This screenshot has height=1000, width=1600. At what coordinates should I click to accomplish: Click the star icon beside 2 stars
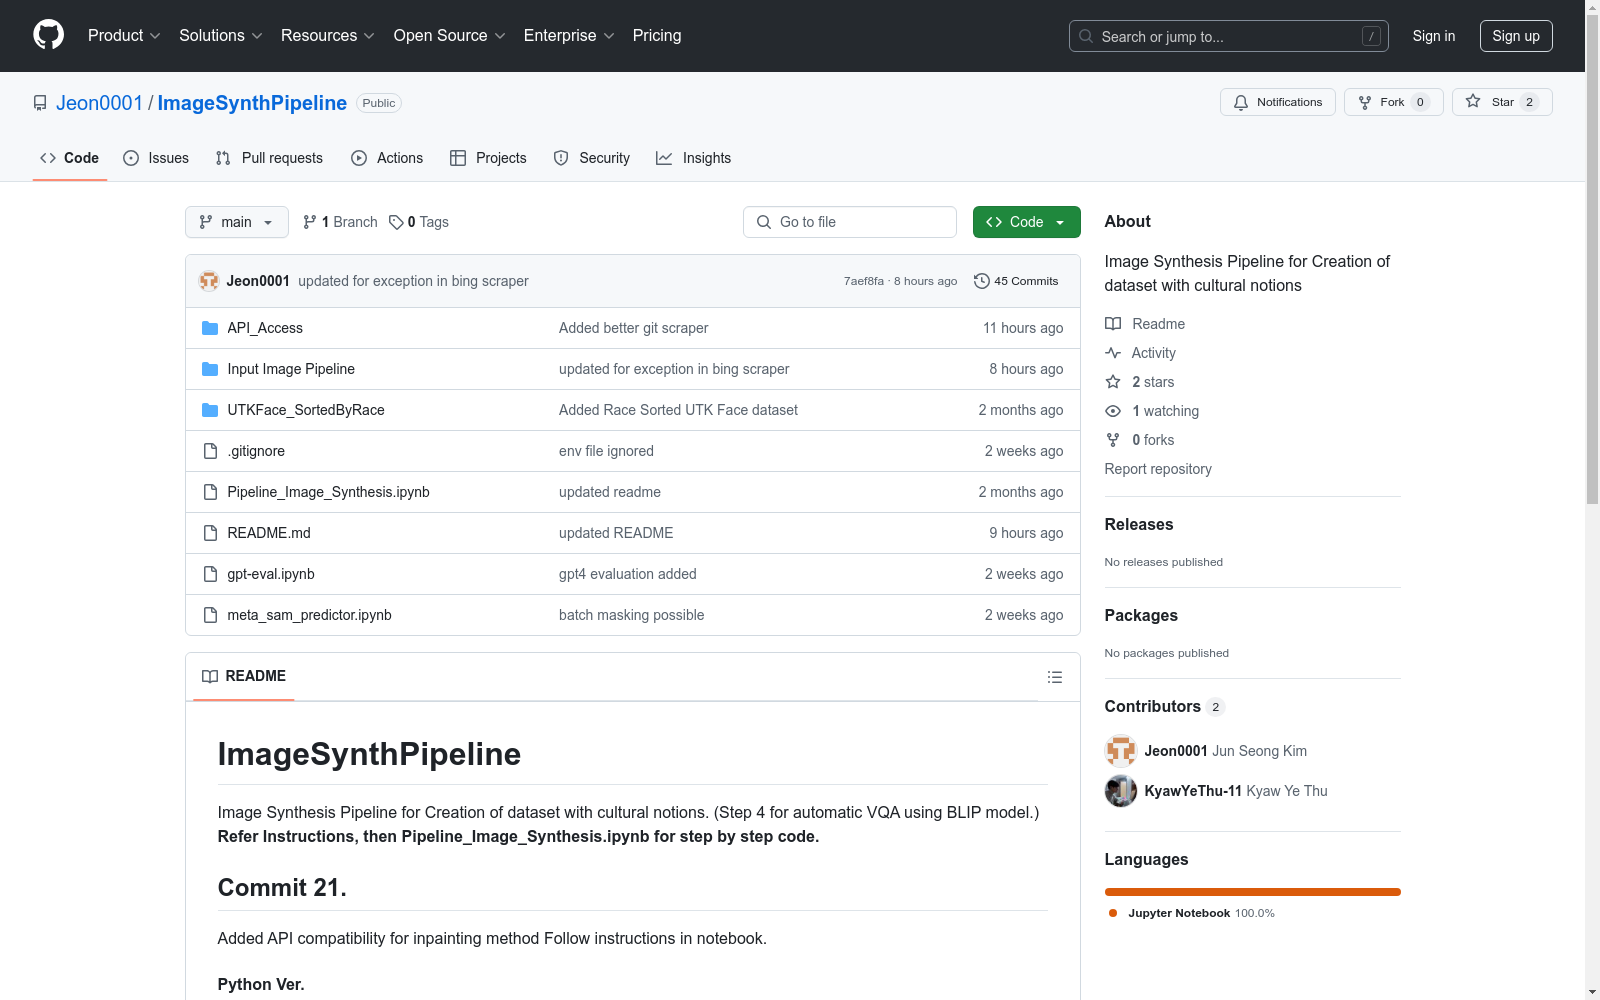point(1113,382)
